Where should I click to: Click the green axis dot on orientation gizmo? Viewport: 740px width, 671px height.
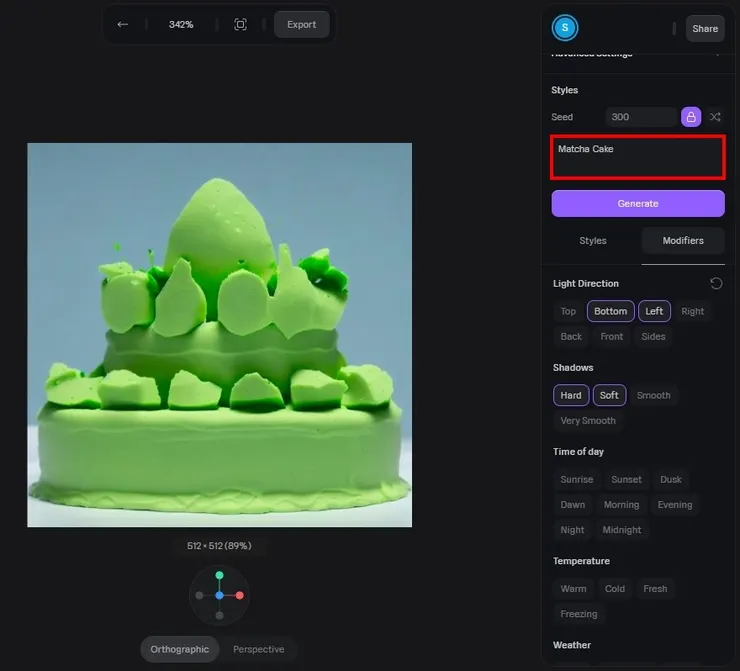click(219, 575)
